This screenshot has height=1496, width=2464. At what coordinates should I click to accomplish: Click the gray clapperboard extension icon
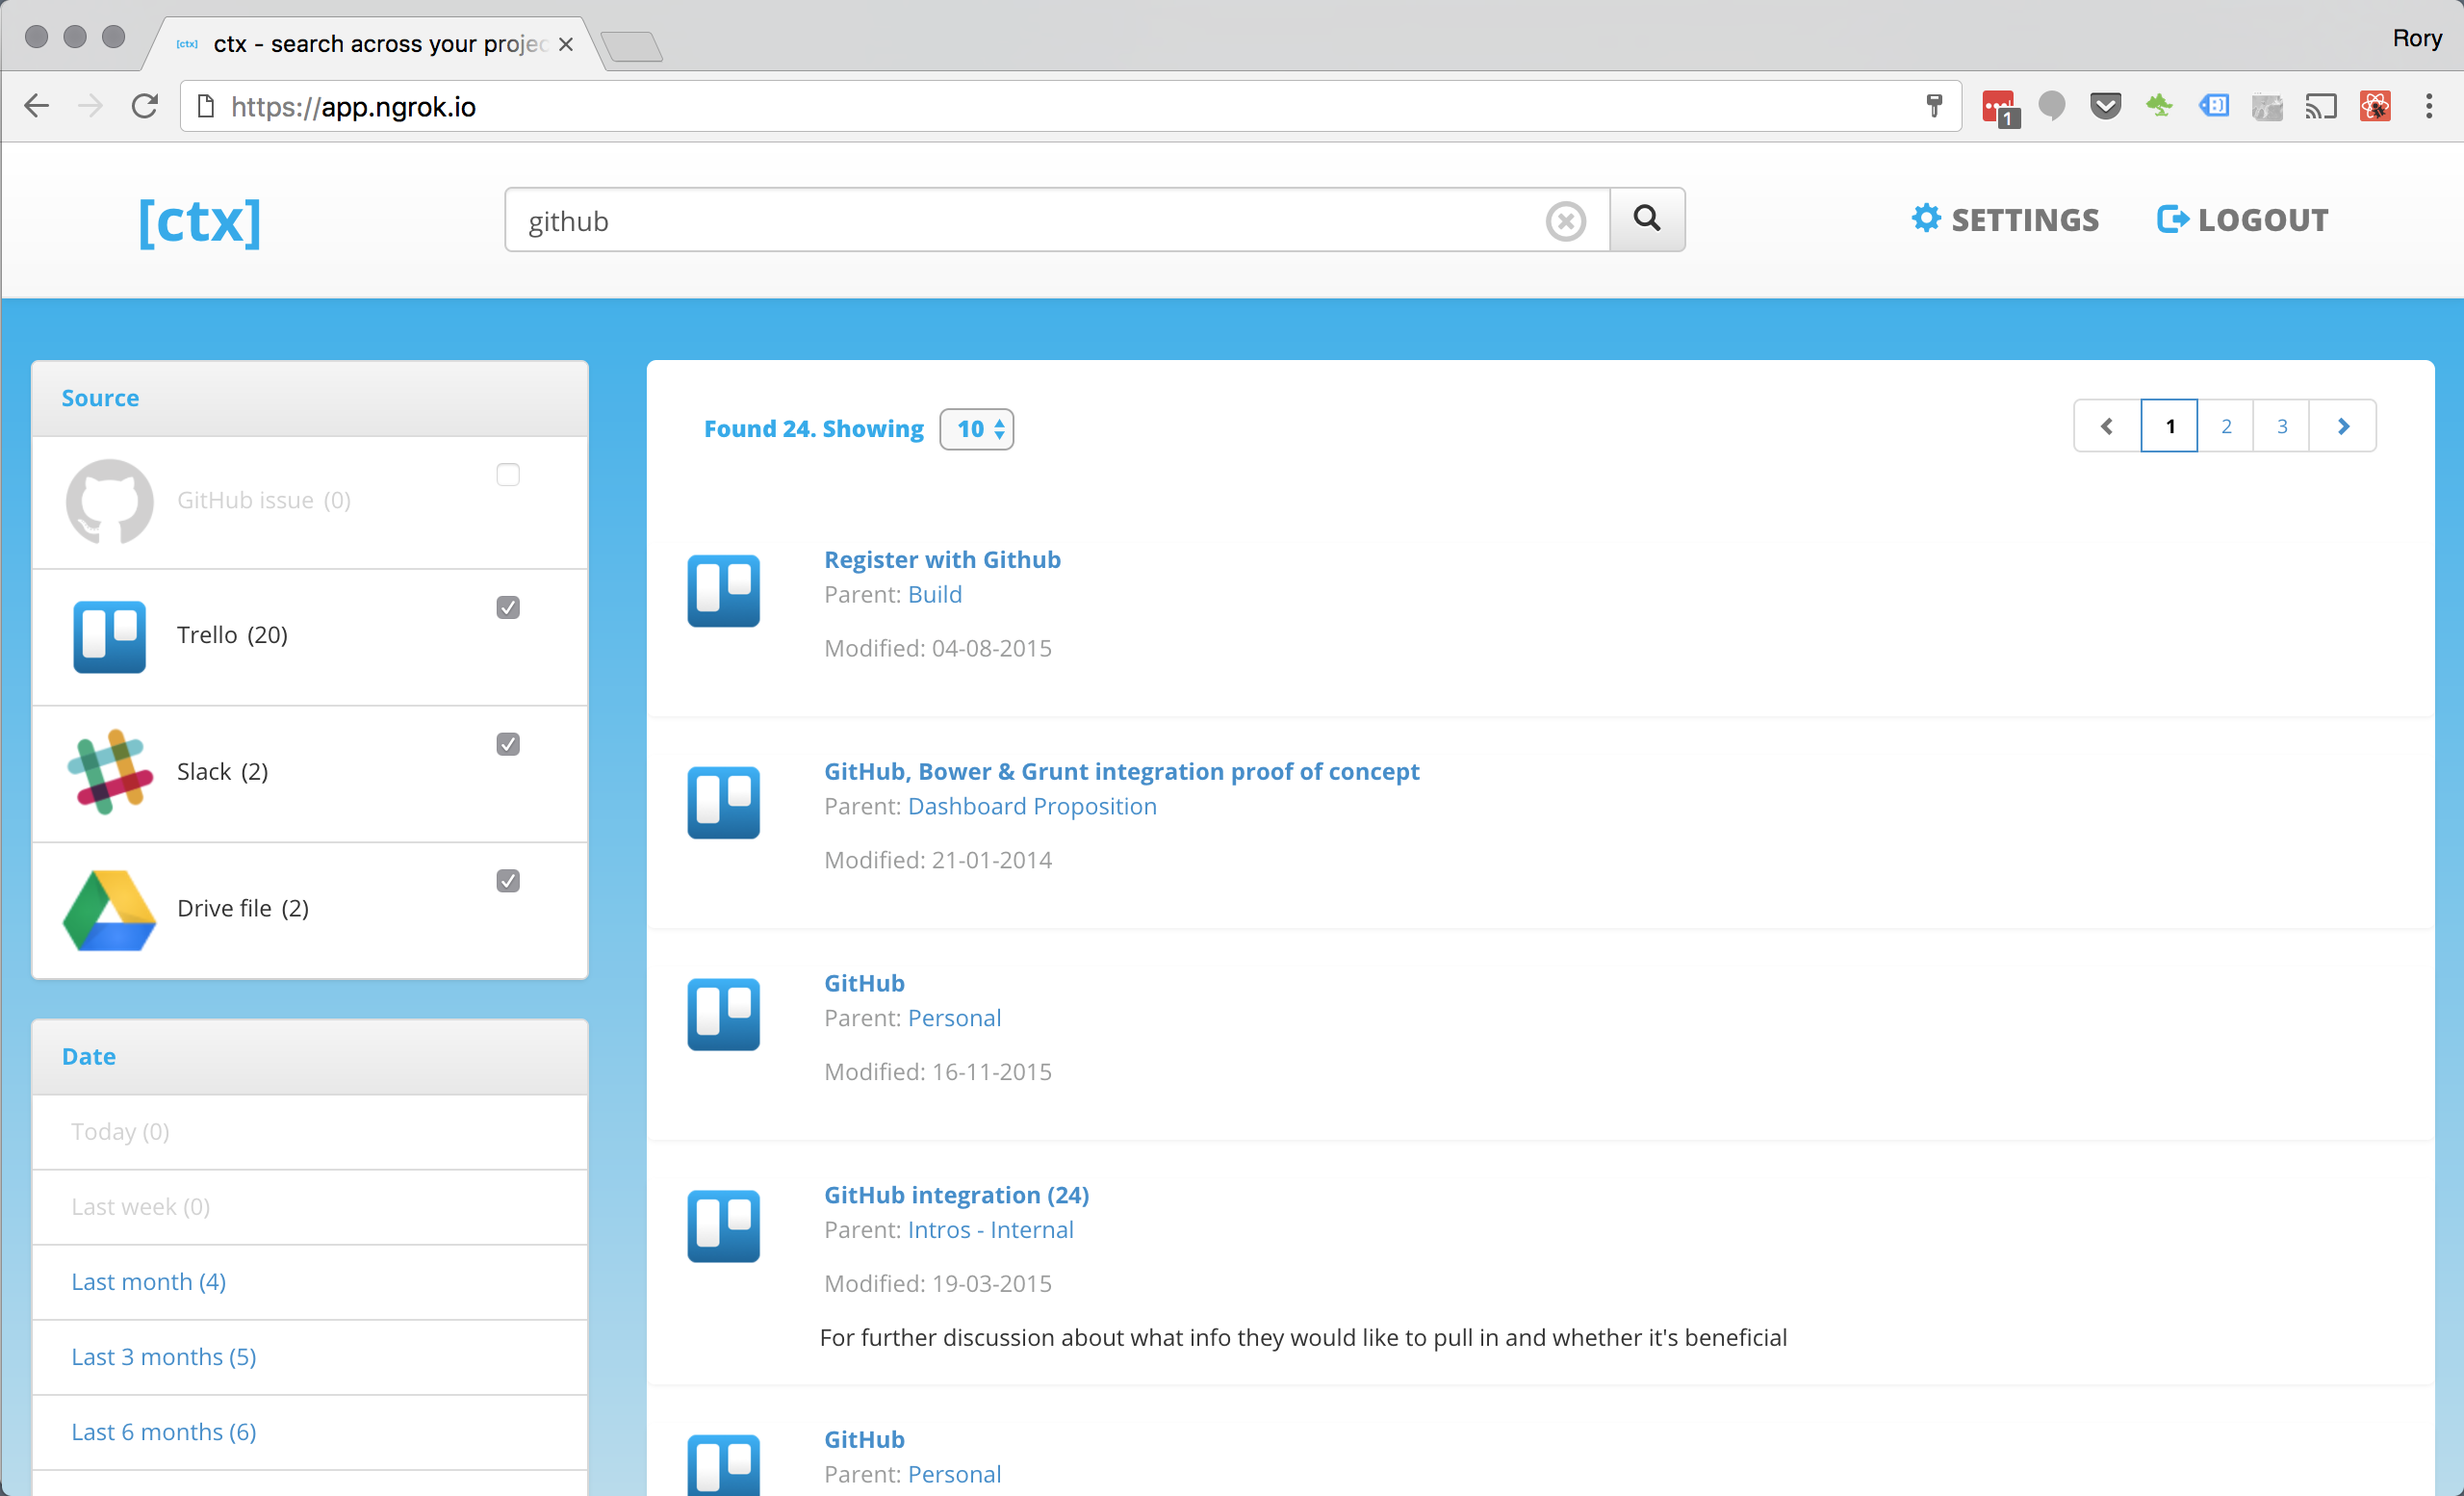click(2267, 106)
